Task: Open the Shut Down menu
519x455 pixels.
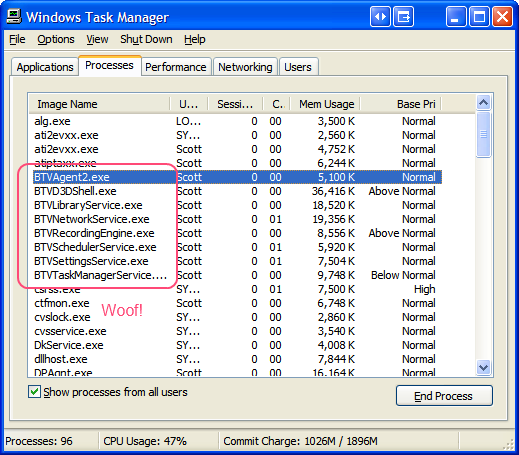Action: 146,39
